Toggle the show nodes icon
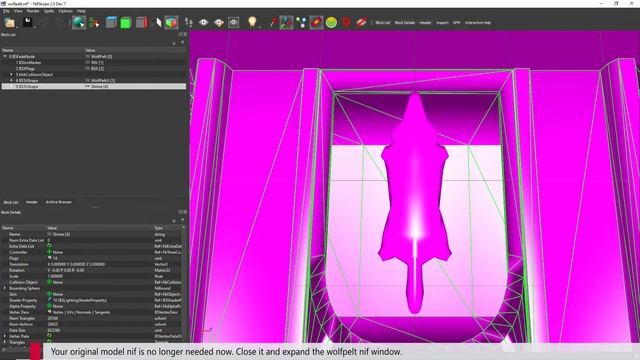The height and width of the screenshot is (360, 640). 301,22
